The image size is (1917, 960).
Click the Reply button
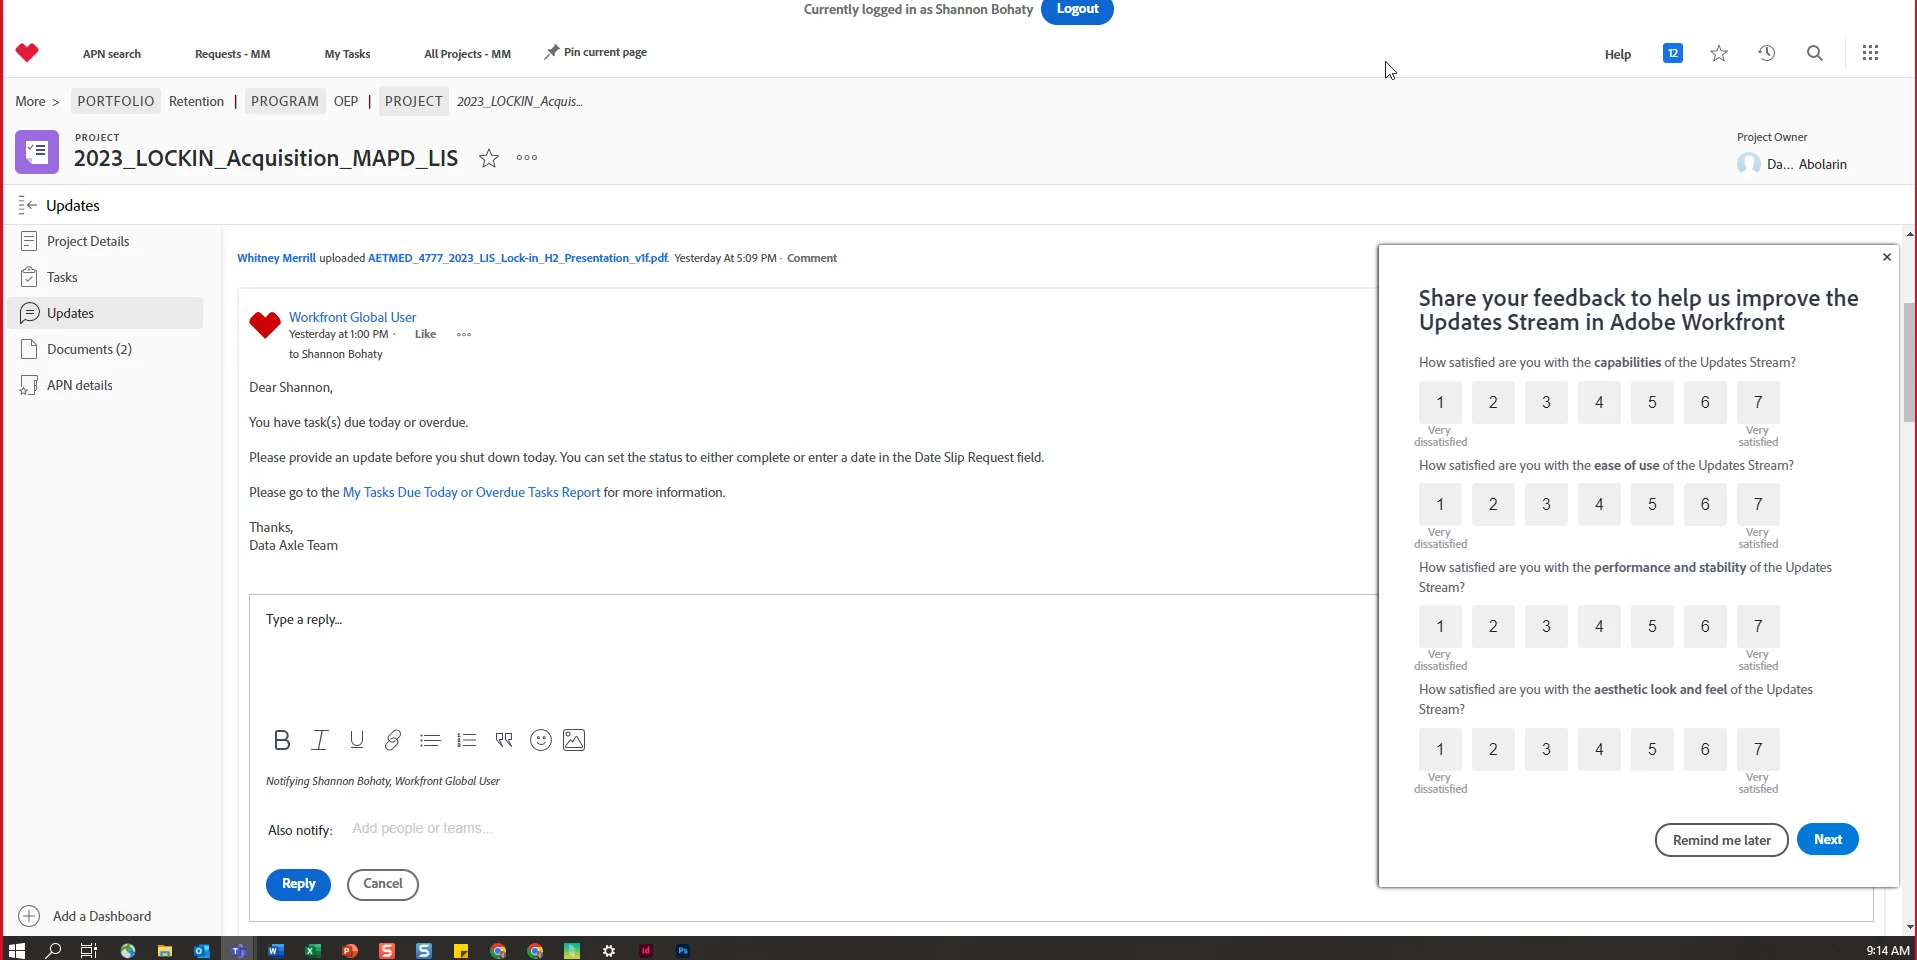coord(298,884)
